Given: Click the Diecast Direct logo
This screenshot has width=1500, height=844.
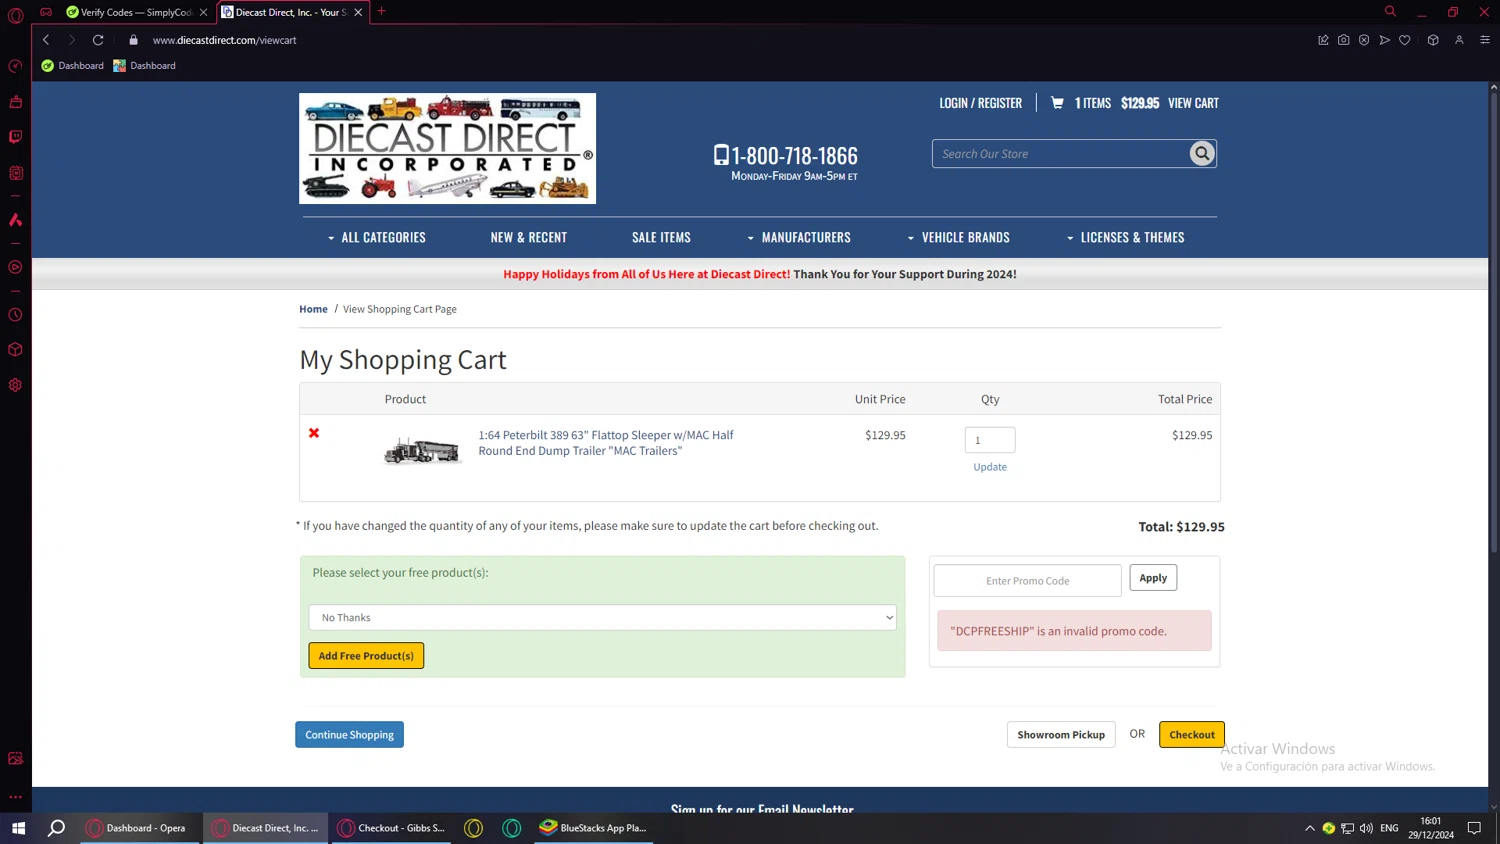Looking at the screenshot, I should point(447,149).
